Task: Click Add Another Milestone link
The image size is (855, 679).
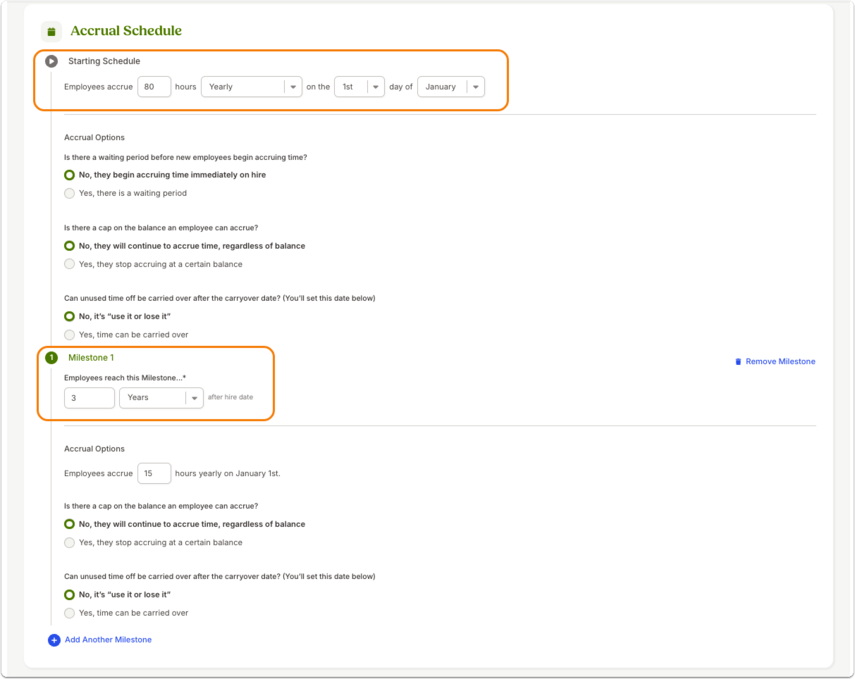Action: [108, 640]
